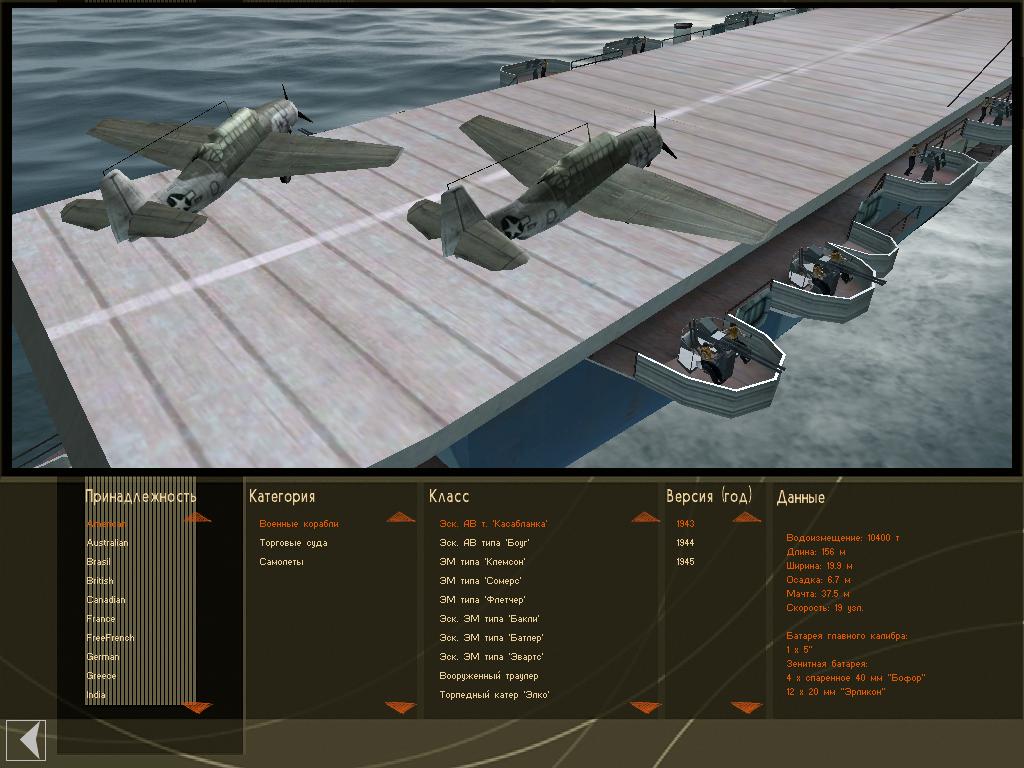Select the 1944 version year
The width and height of the screenshot is (1024, 768).
click(685, 543)
